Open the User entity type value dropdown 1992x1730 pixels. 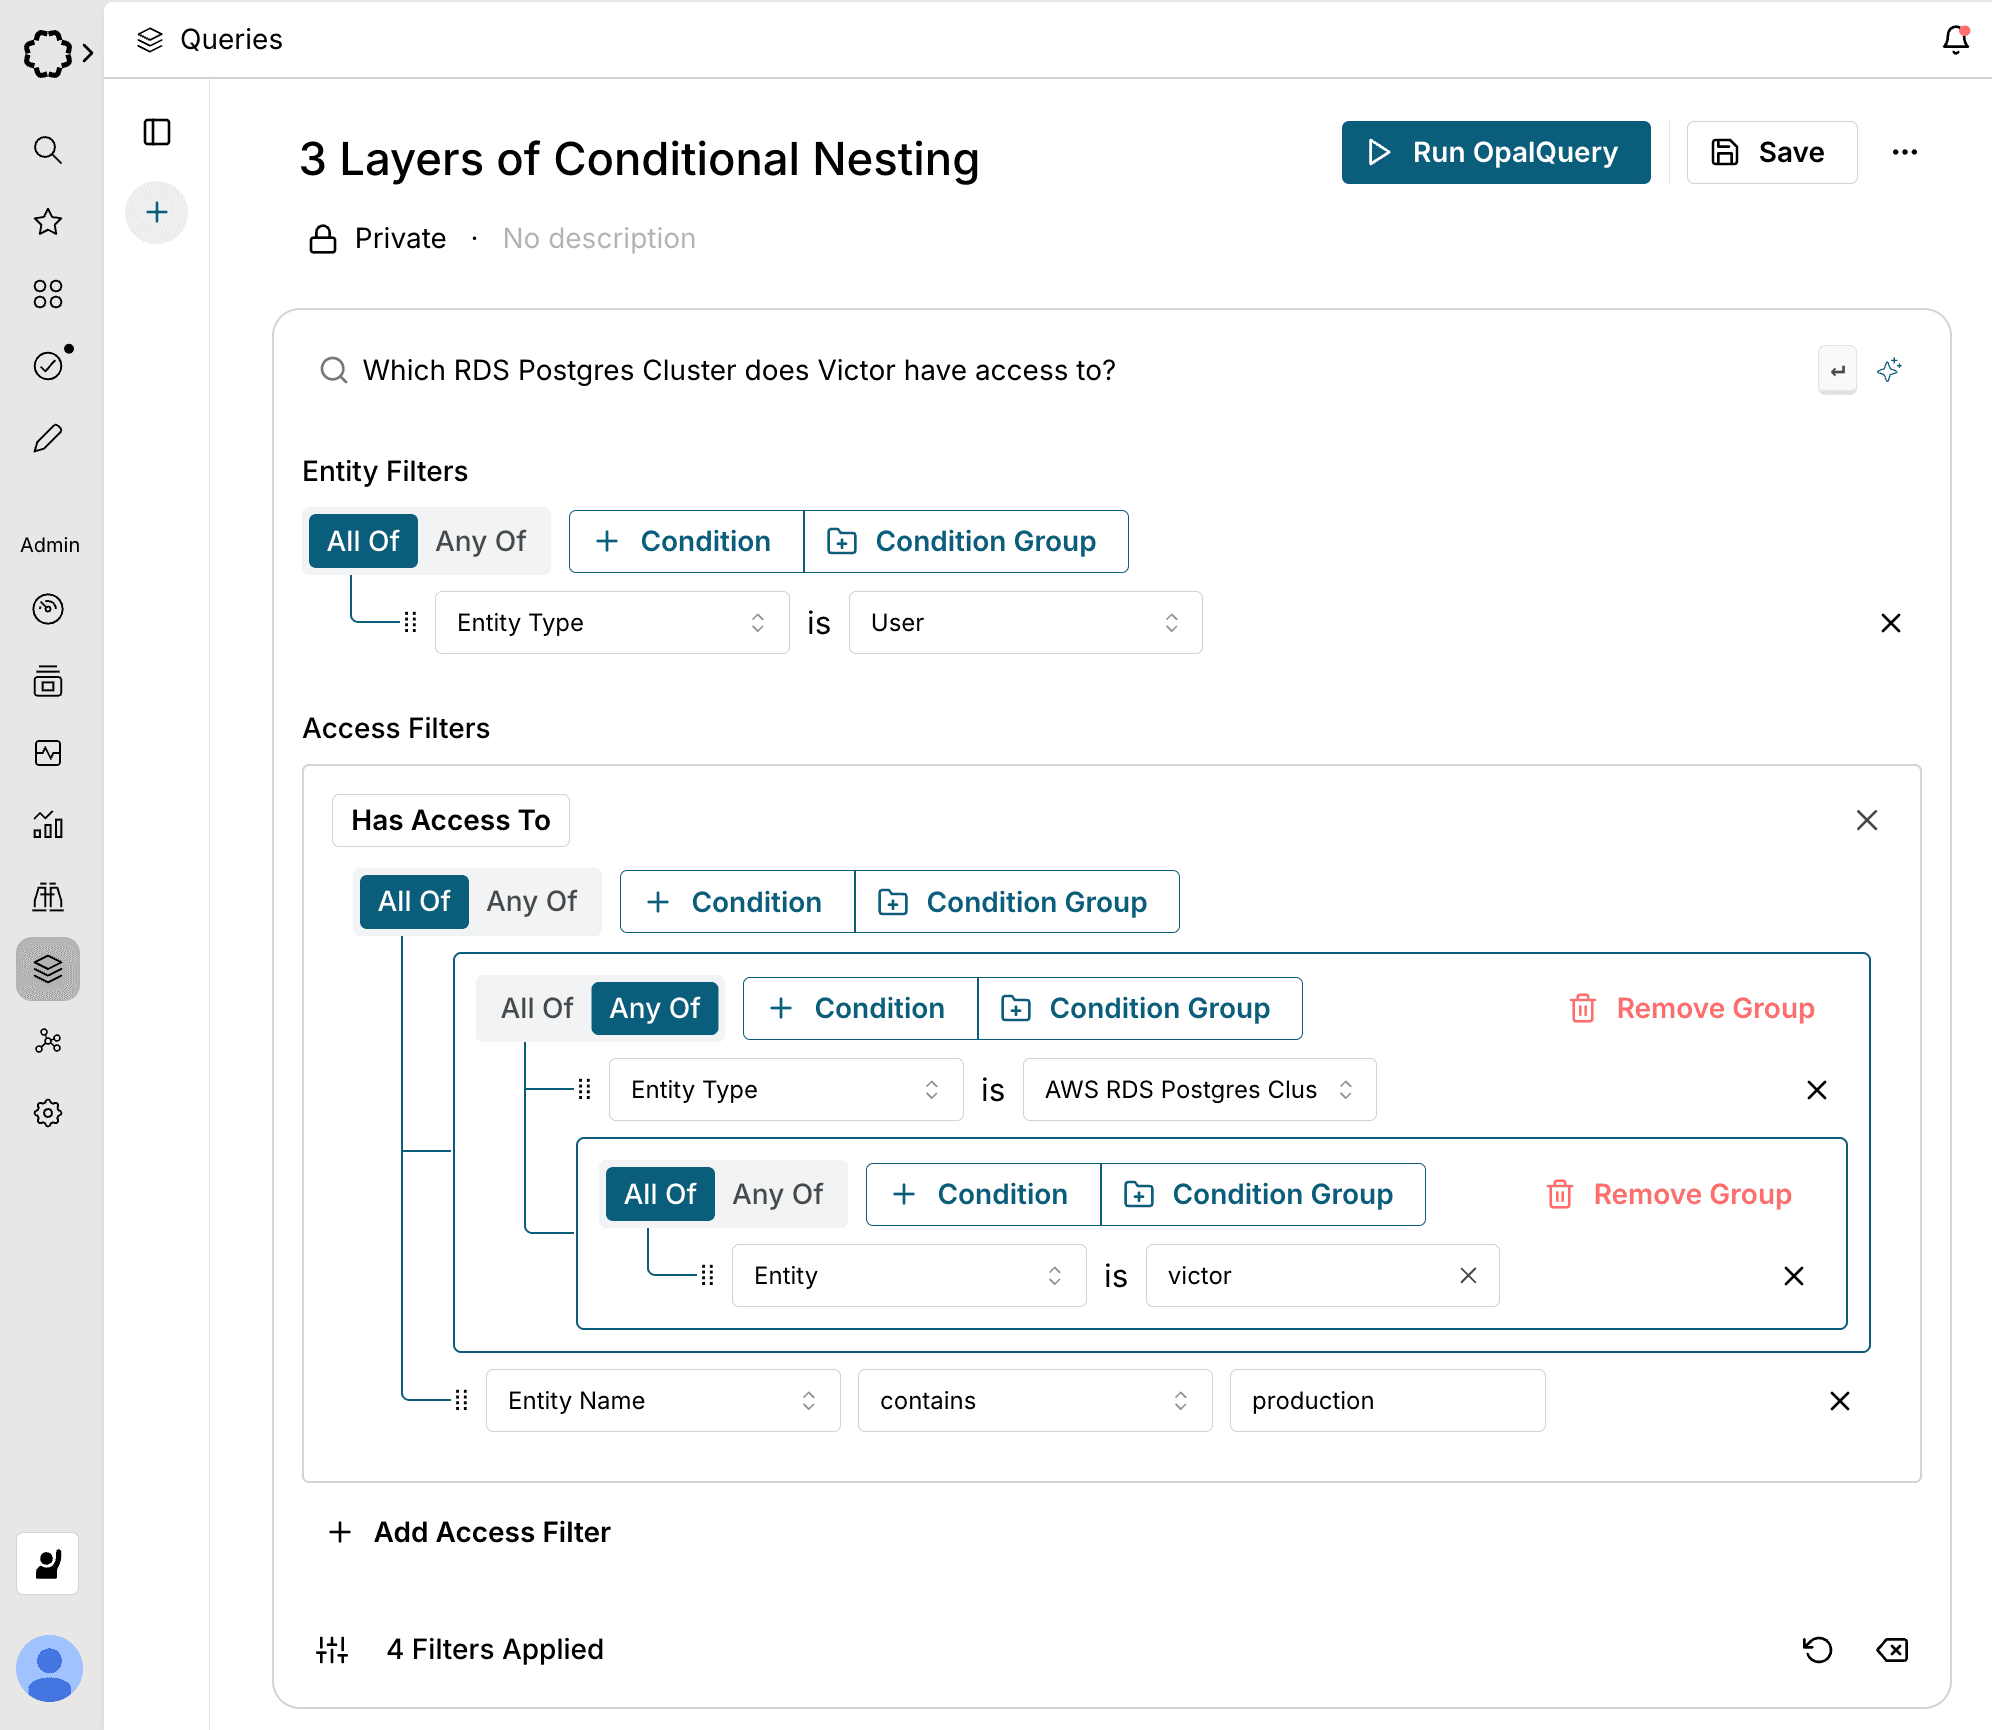pyautogui.click(x=1025, y=623)
